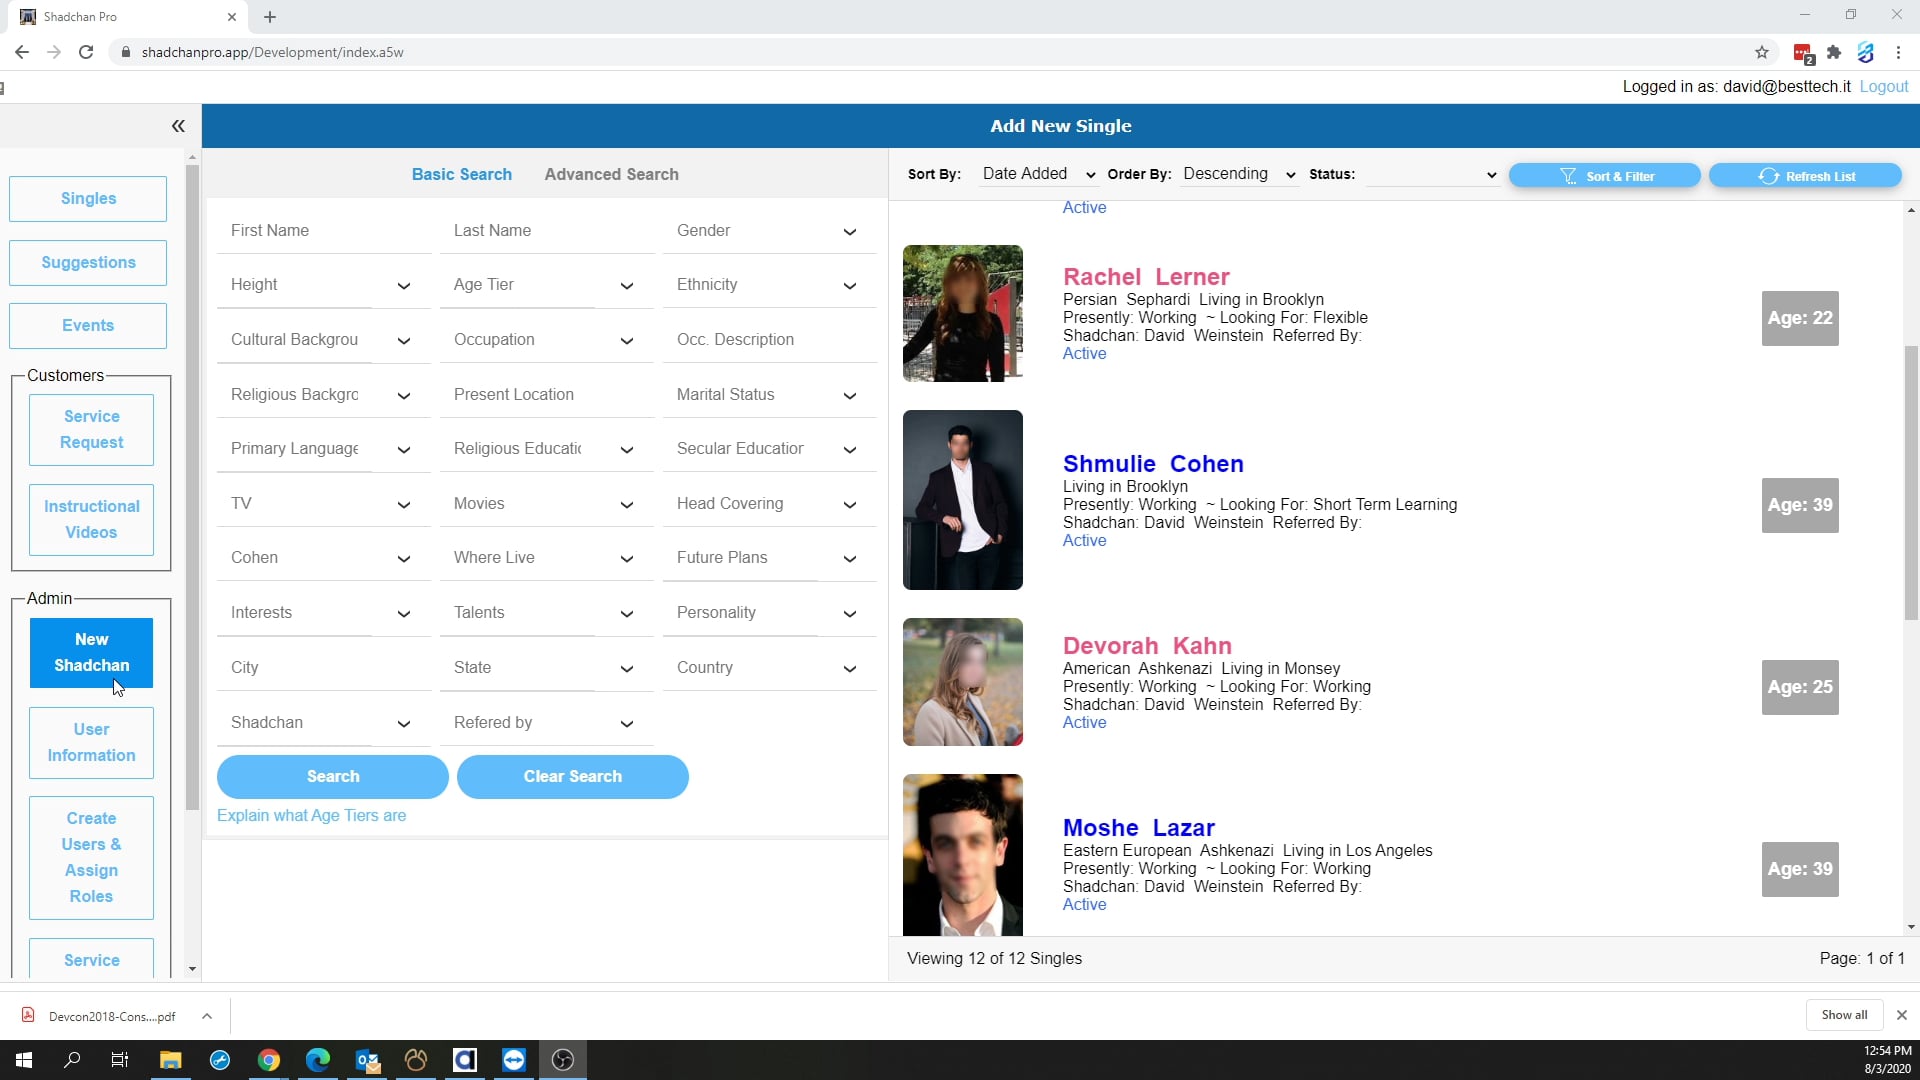1920x1080 pixels.
Task: Click Shmulie Cohen's profile photo
Action: (x=962, y=500)
